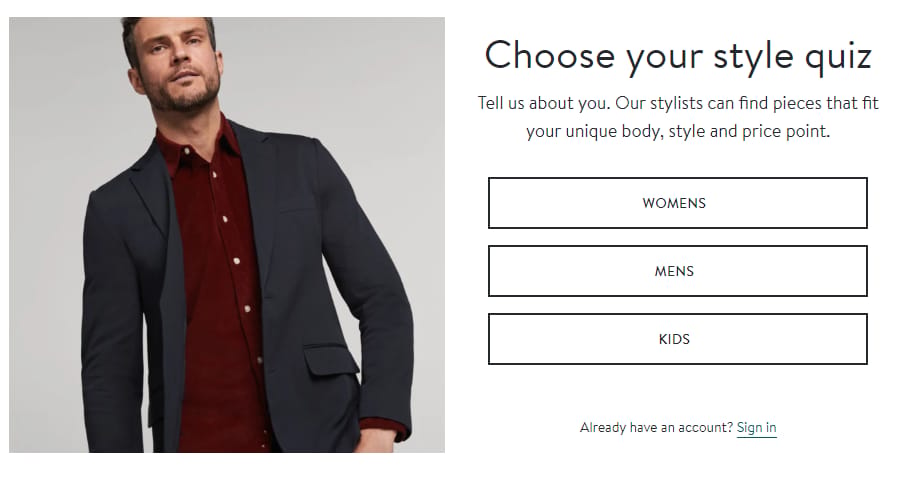913x477 pixels.
Task: Open the Sign in link
Action: (756, 427)
